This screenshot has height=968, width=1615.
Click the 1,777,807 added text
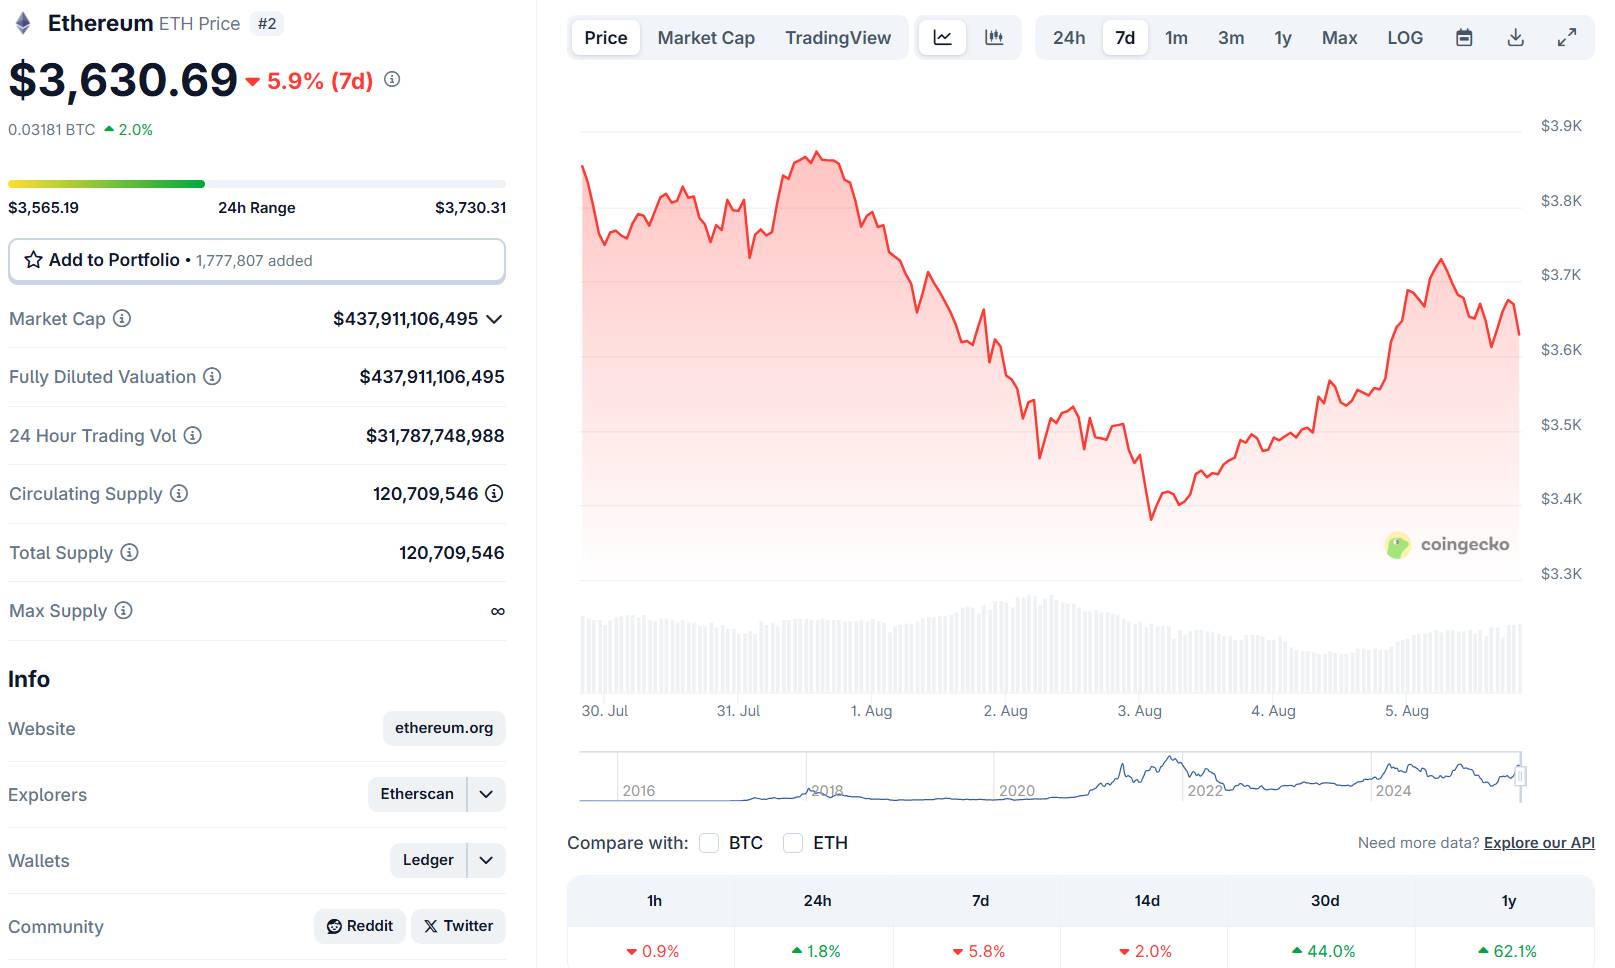pos(254,261)
